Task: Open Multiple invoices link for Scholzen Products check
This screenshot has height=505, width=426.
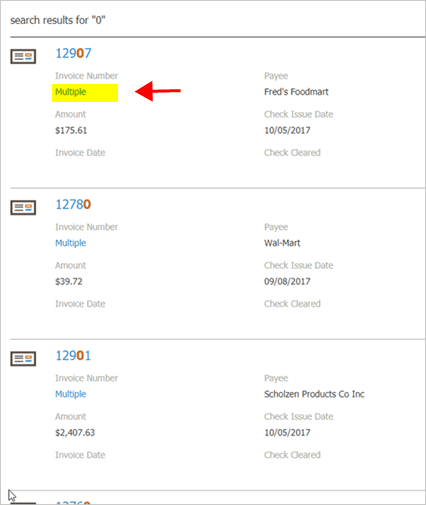Action: [x=71, y=394]
